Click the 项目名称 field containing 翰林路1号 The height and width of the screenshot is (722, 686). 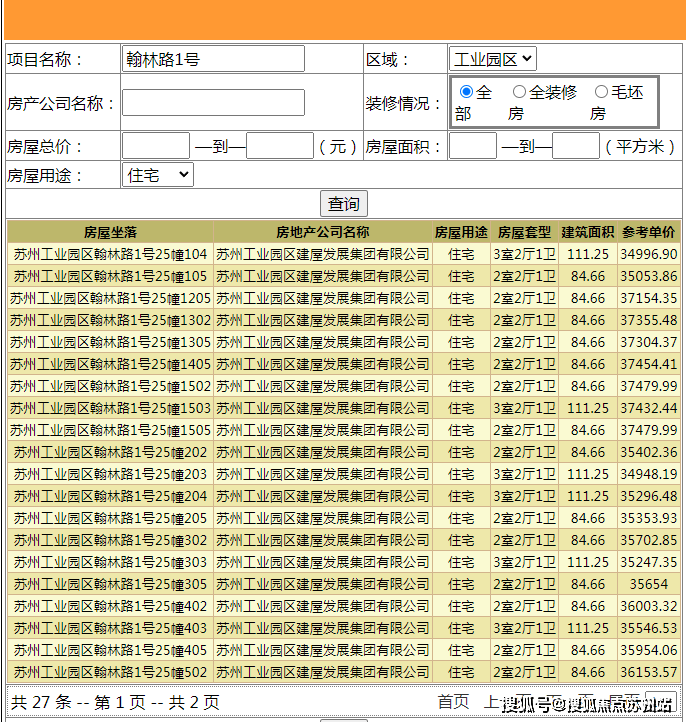coord(213,59)
